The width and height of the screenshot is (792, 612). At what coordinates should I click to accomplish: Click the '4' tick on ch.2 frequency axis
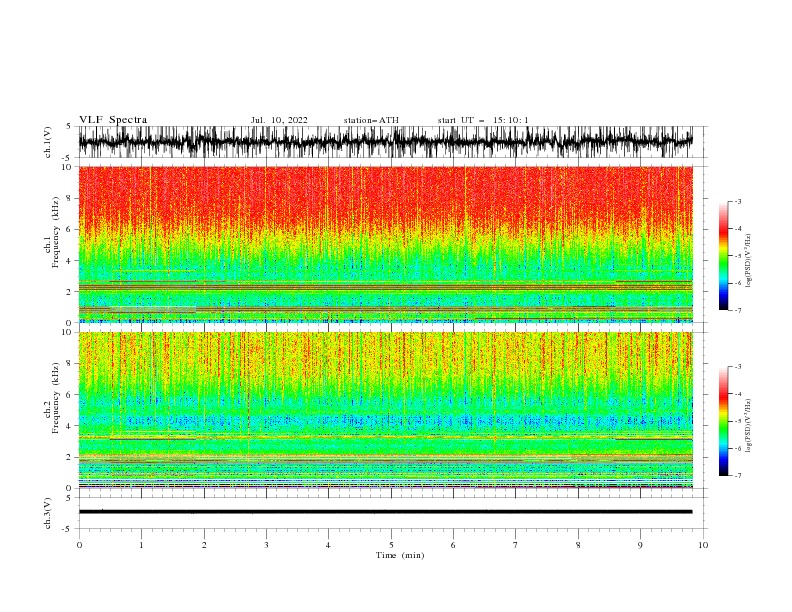click(x=69, y=426)
